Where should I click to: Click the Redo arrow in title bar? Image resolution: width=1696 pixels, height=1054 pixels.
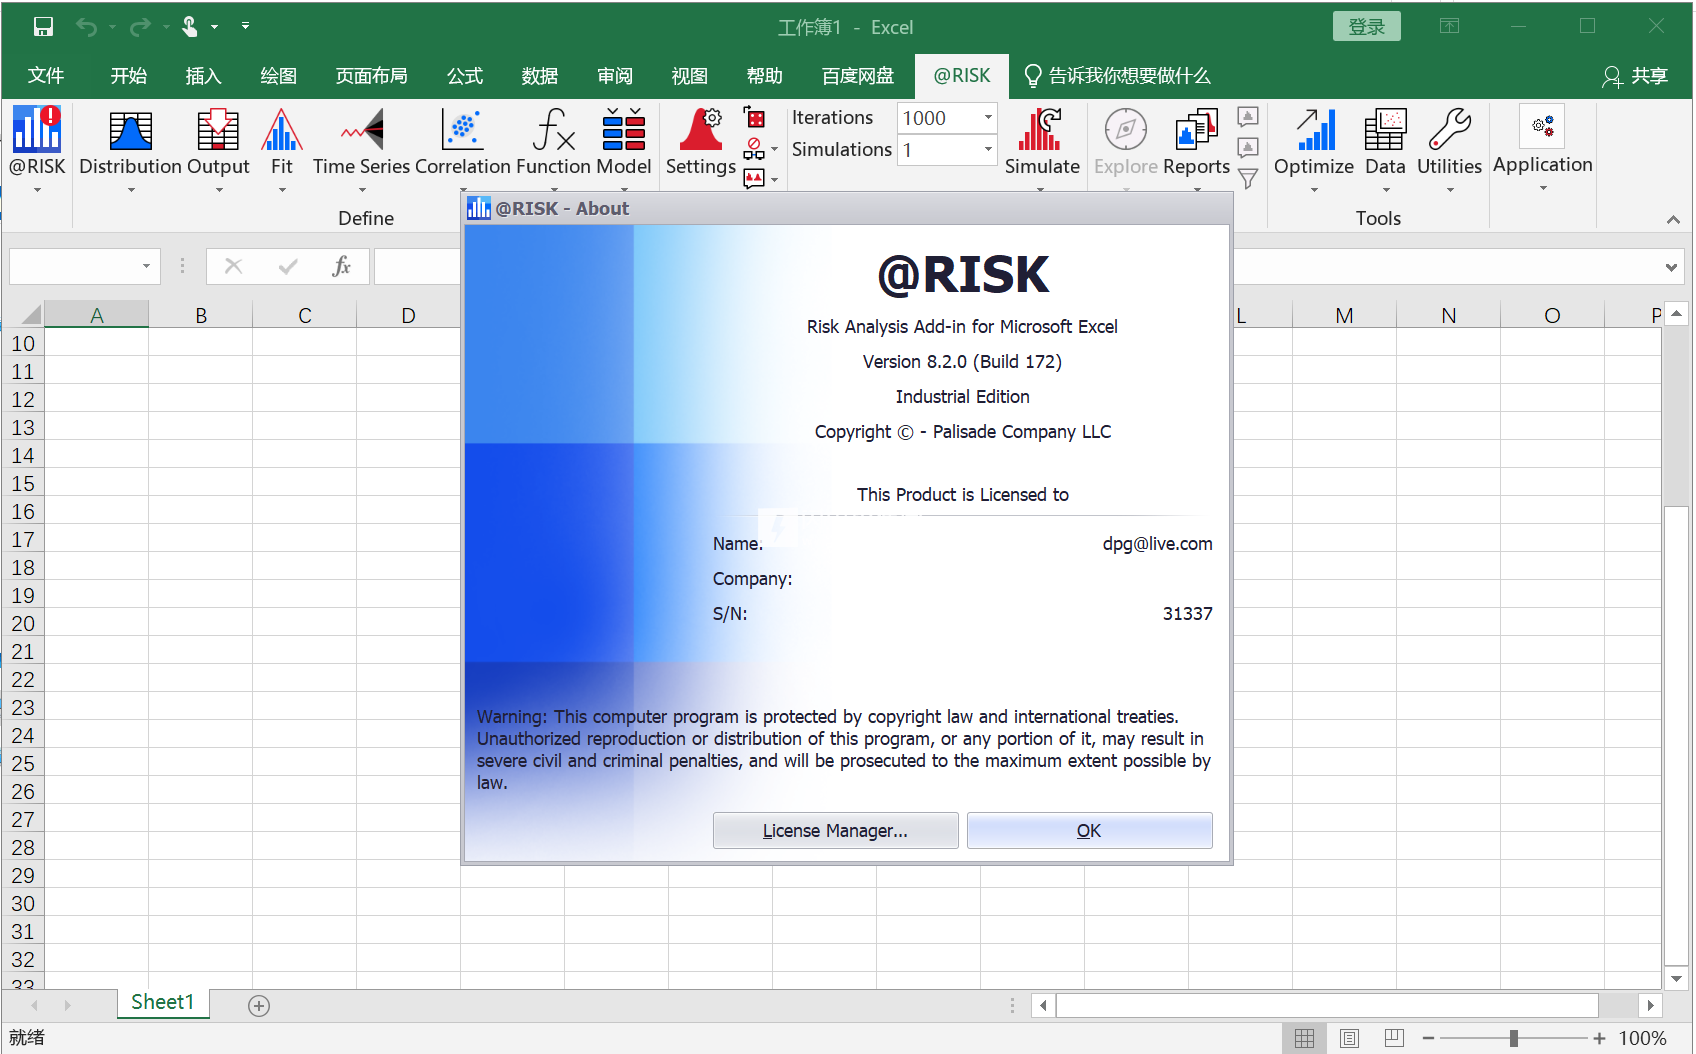point(140,27)
